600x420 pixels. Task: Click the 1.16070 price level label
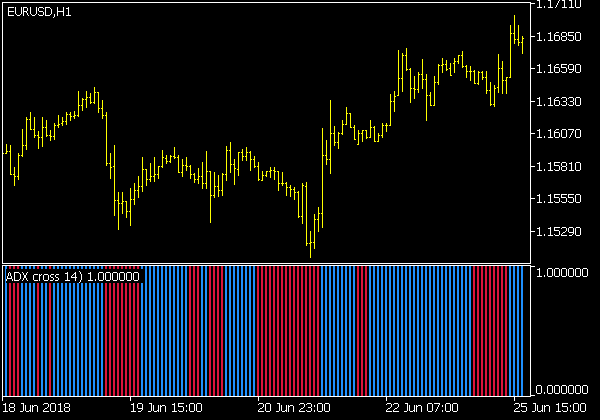click(x=559, y=134)
